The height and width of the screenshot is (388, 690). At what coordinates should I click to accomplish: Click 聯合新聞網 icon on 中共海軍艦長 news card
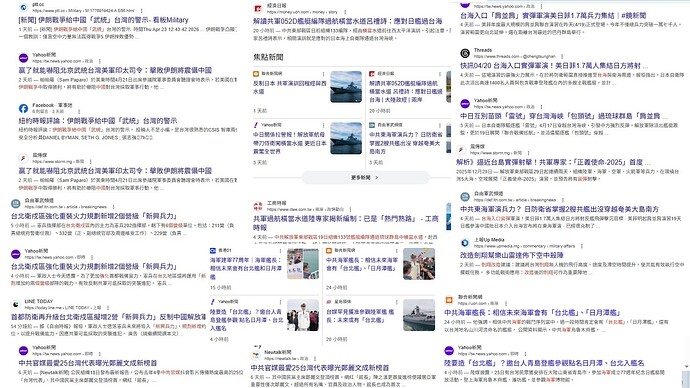329,250
